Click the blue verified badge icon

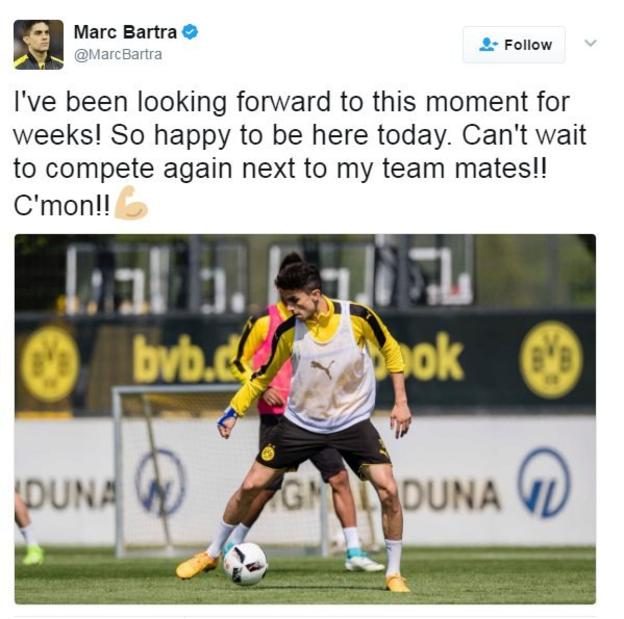[x=190, y=32]
